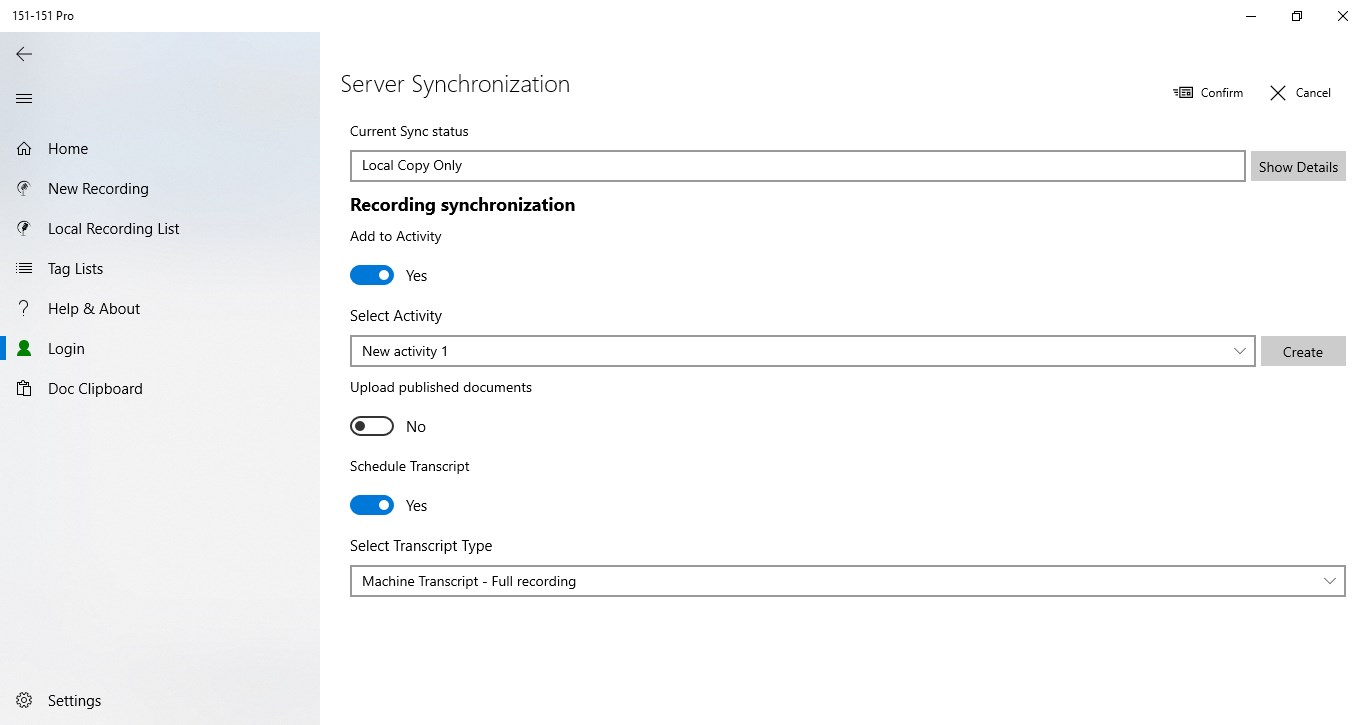1361x725 pixels.
Task: Click the back arrow icon
Action: [x=24, y=54]
